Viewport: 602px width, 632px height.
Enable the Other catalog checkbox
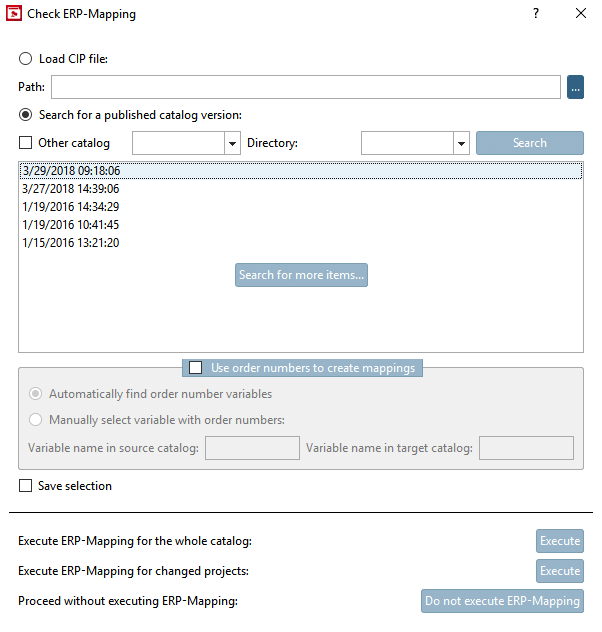(x=26, y=143)
